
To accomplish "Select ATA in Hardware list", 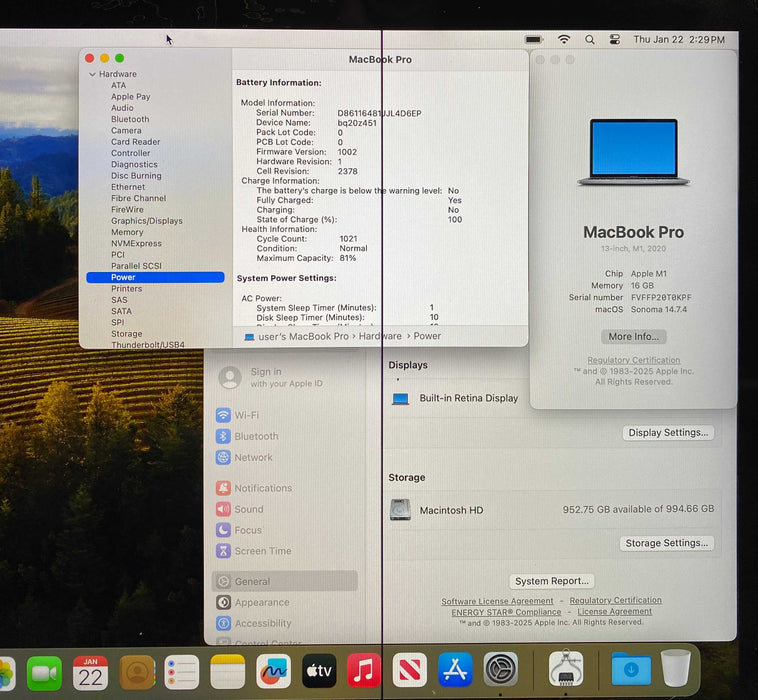I will click(118, 86).
